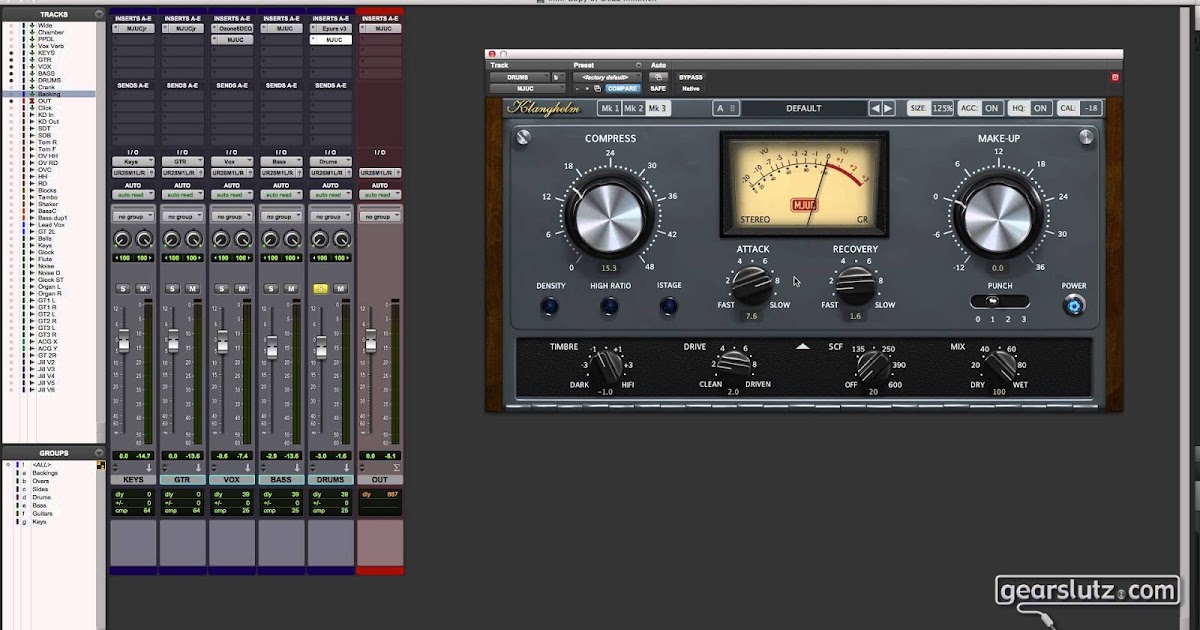Toggle AGC ON button
The height and width of the screenshot is (630, 1200).
point(991,108)
